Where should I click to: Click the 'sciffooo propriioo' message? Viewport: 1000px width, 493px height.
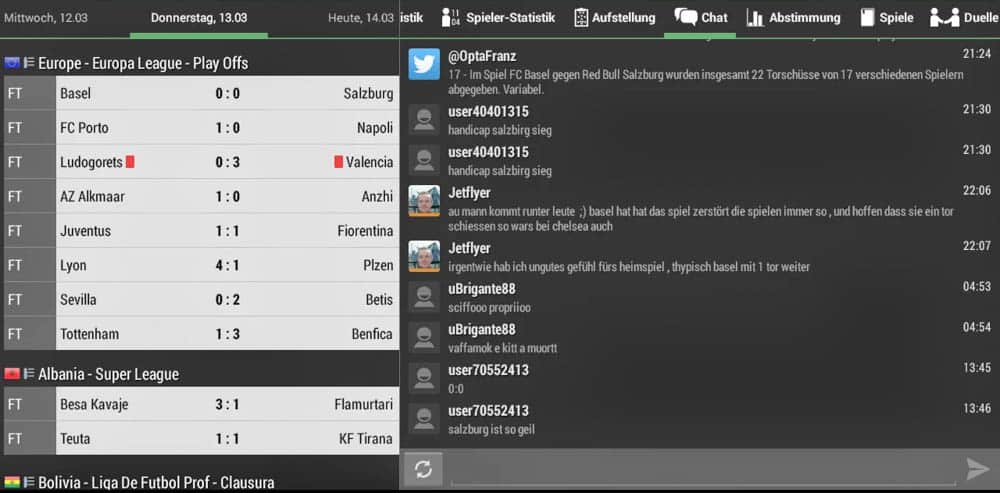tap(489, 307)
